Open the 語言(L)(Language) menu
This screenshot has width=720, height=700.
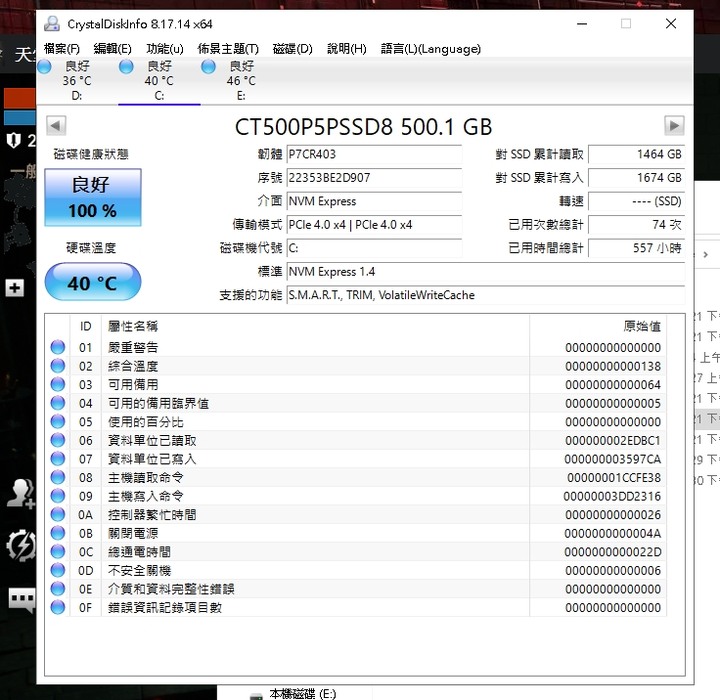point(431,49)
